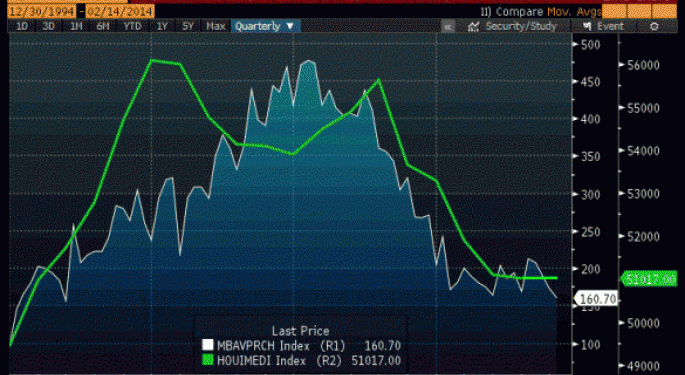
Task: Open the Quarterly periodicity dropdown
Action: click(x=265, y=26)
